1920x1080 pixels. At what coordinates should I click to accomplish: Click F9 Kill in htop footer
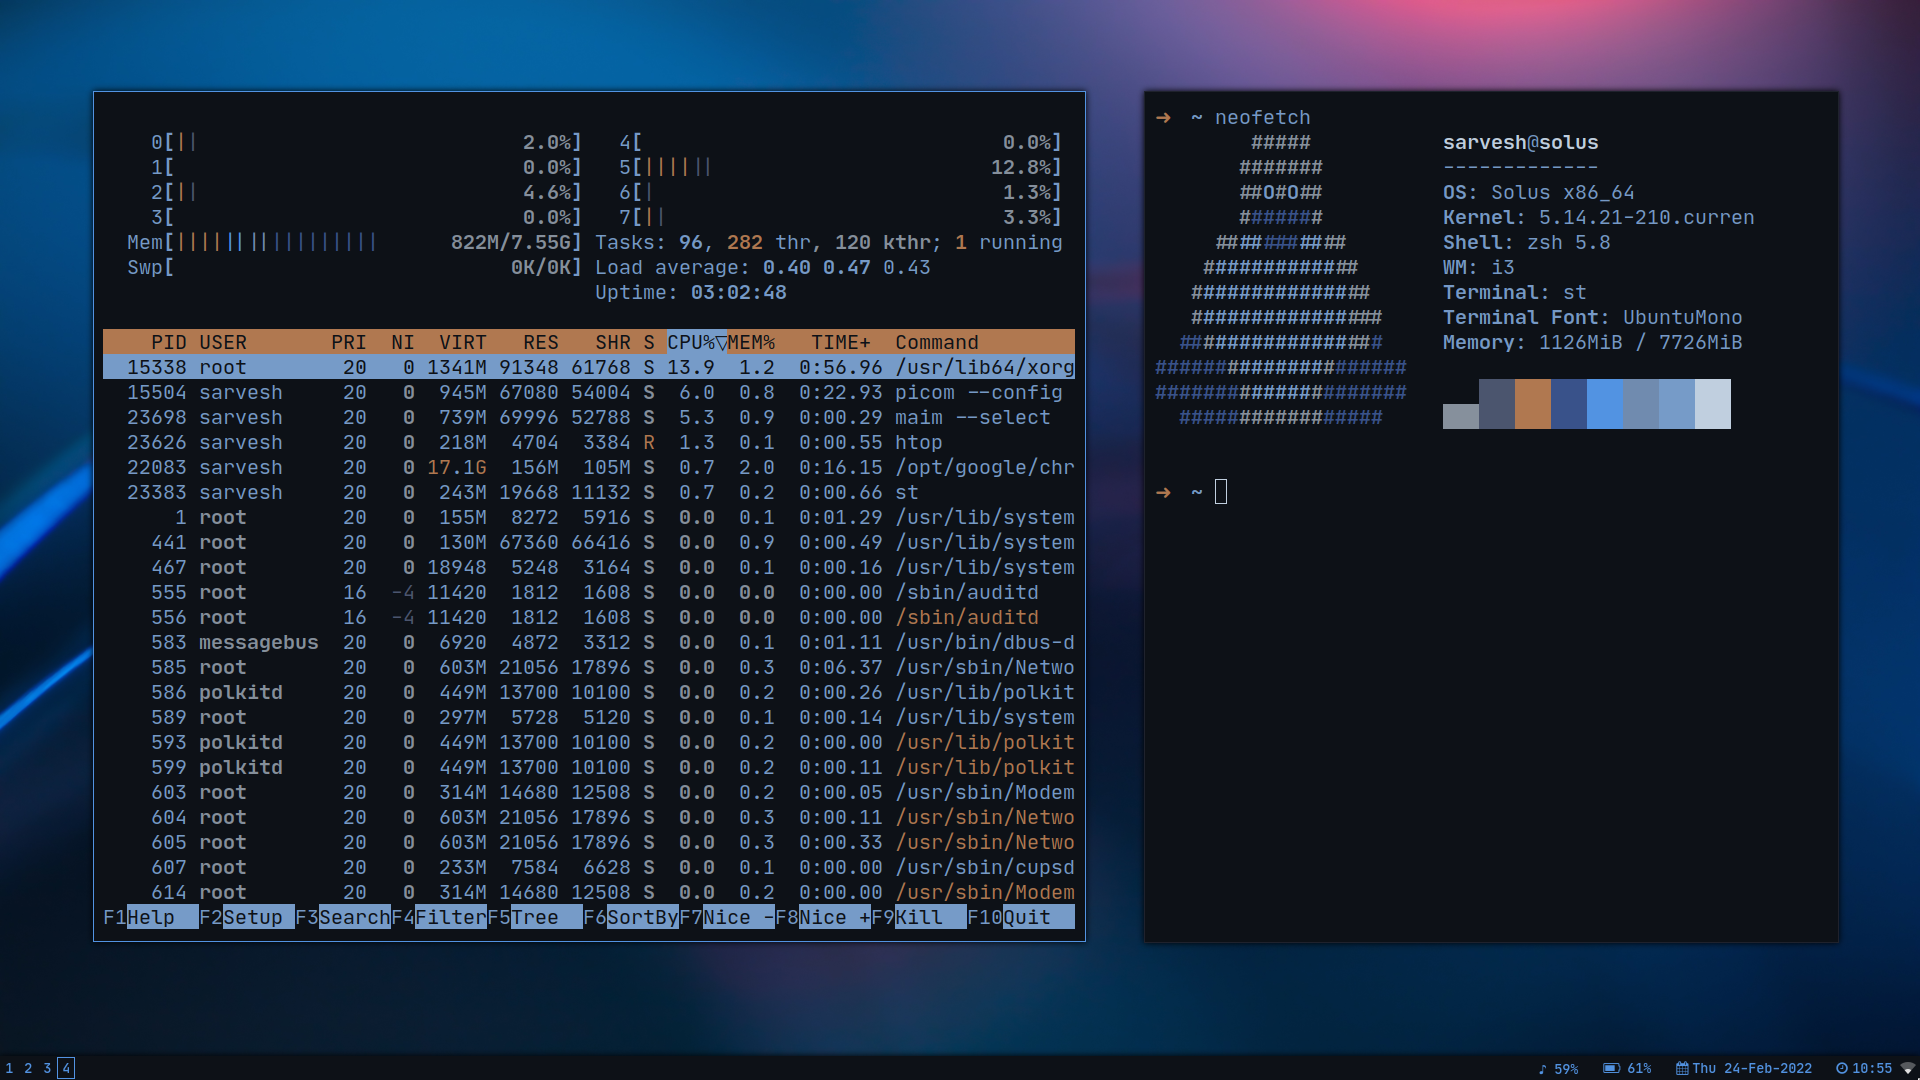coord(918,917)
